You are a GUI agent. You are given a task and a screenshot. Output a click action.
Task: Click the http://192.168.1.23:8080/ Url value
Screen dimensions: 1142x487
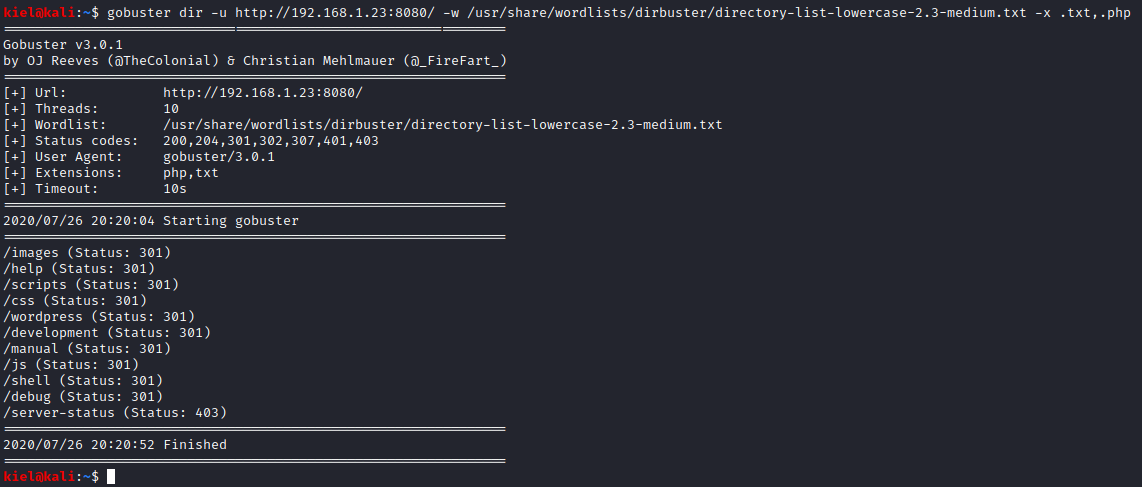tap(262, 93)
